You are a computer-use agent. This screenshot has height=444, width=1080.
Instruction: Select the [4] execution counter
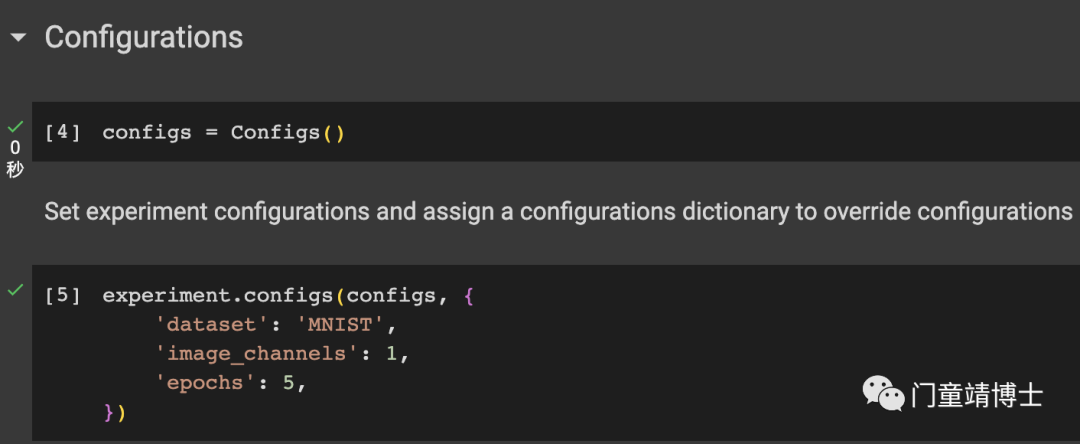pyautogui.click(x=63, y=132)
